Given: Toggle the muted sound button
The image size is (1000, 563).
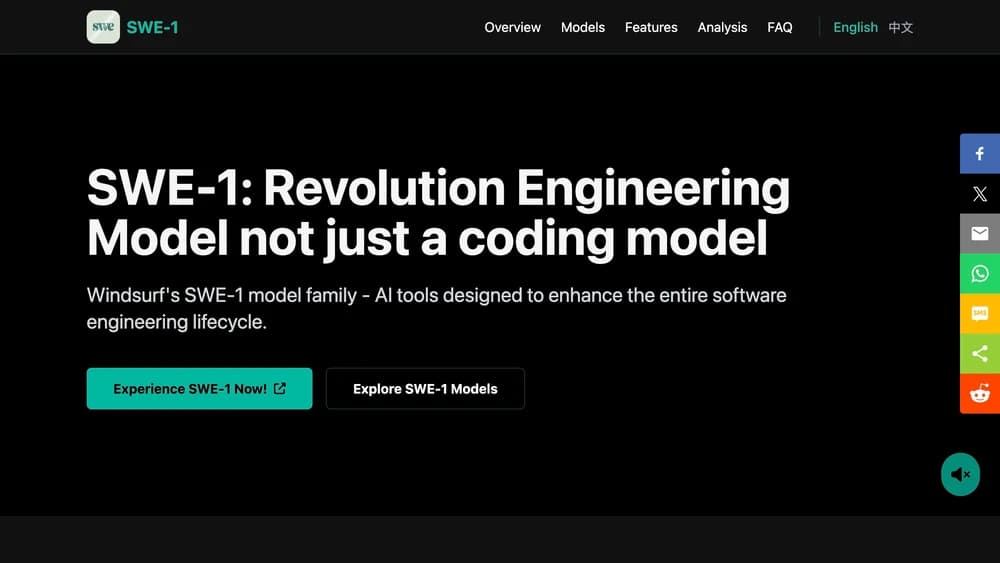Looking at the screenshot, I should [960, 474].
